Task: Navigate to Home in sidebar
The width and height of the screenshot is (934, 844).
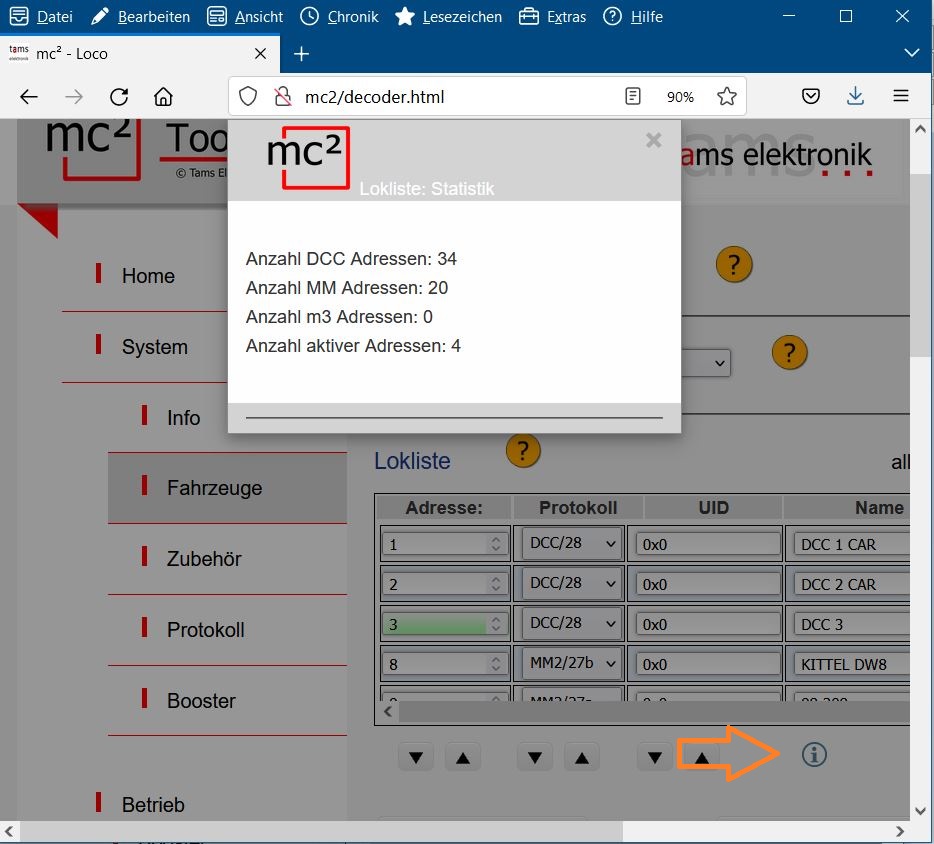Action: pyautogui.click(x=148, y=276)
